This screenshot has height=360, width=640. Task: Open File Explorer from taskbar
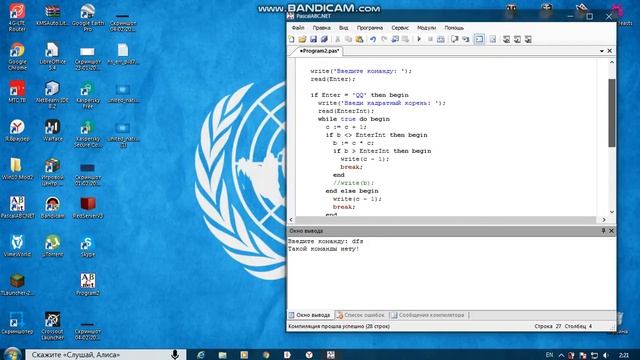tap(222, 355)
